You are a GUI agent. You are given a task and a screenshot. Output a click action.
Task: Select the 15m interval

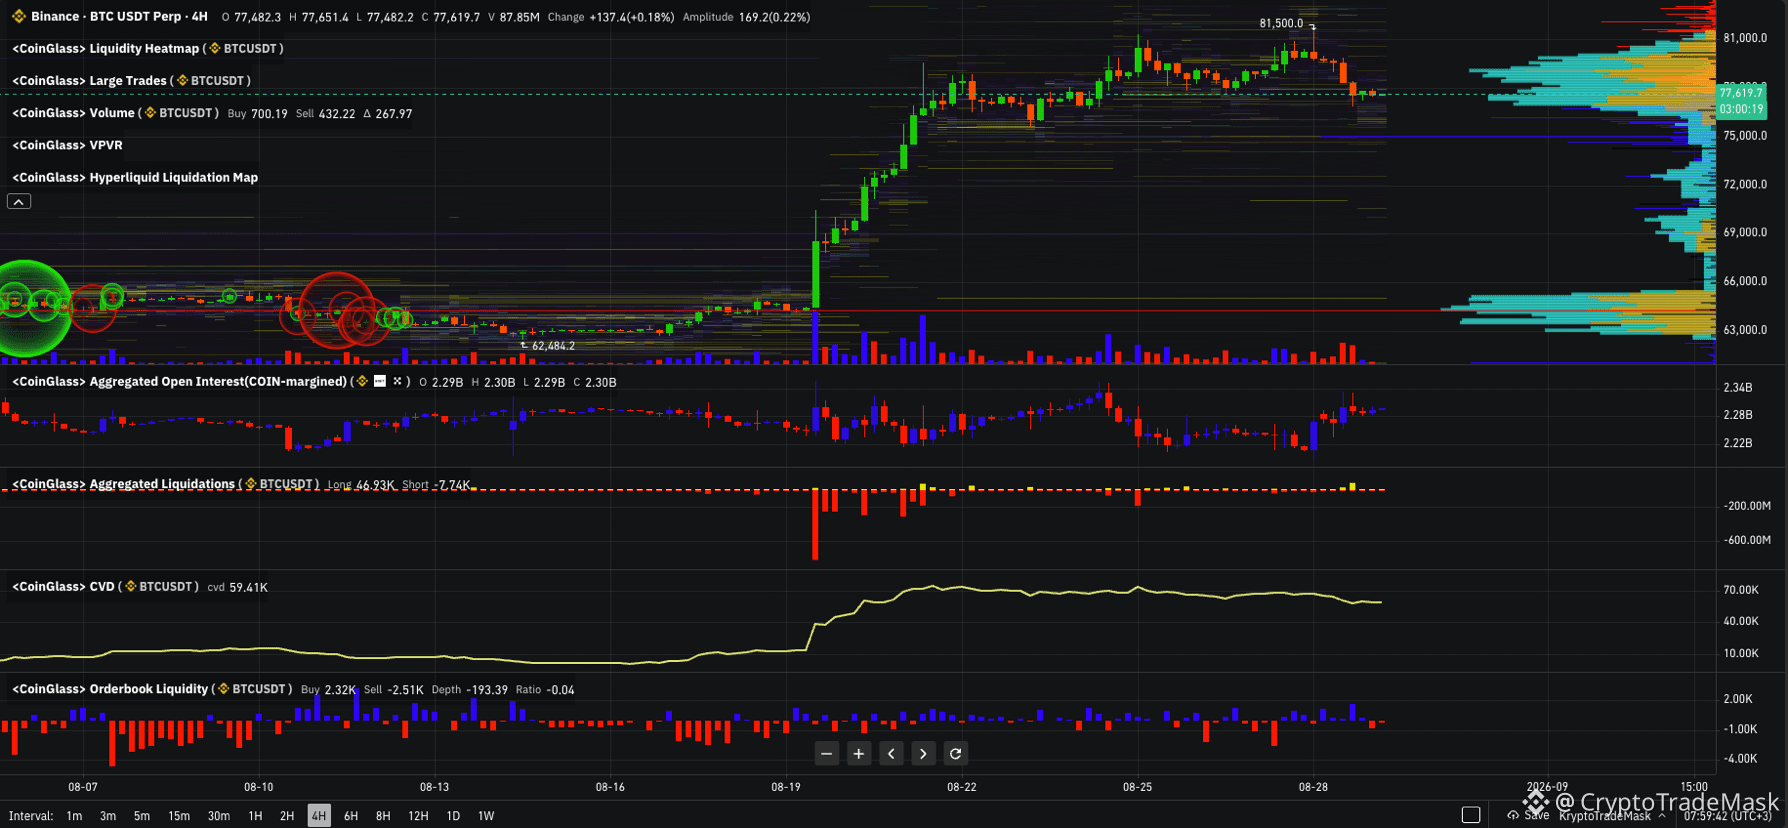[179, 816]
